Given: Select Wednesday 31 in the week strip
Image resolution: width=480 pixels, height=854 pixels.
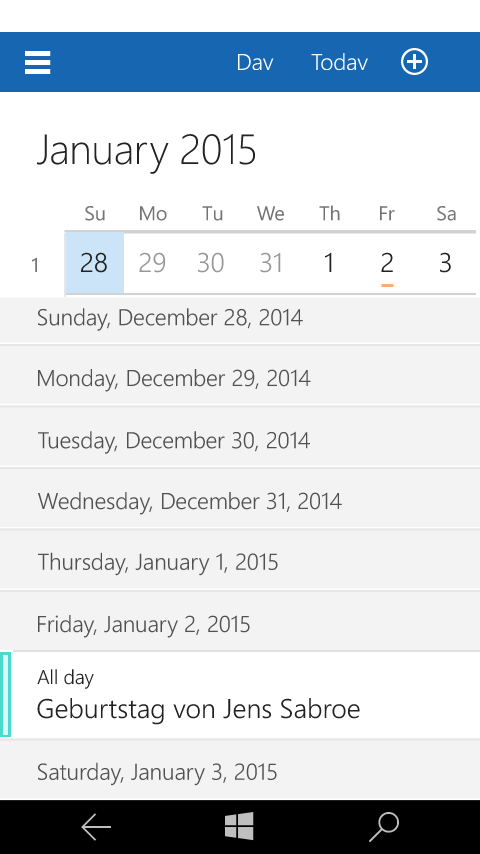Looking at the screenshot, I should pyautogui.click(x=270, y=263).
